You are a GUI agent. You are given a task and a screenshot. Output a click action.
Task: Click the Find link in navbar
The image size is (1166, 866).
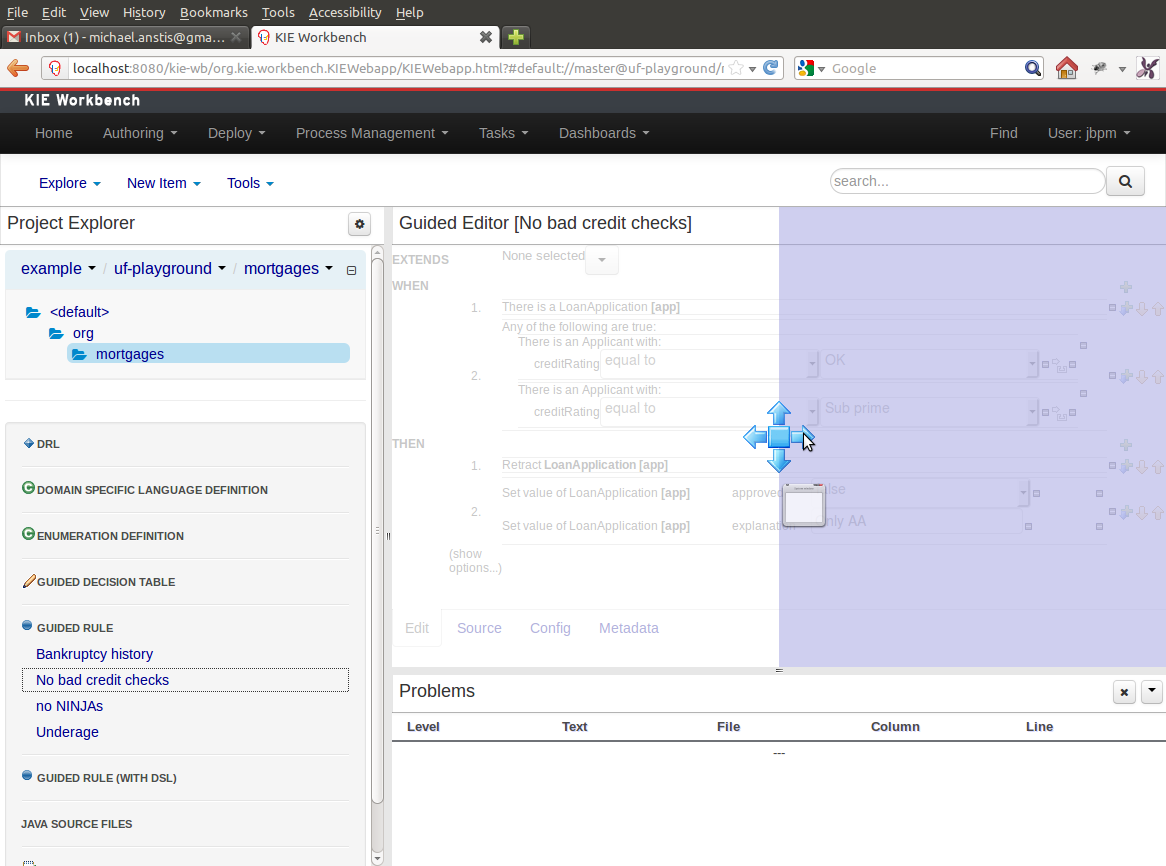tap(1003, 133)
